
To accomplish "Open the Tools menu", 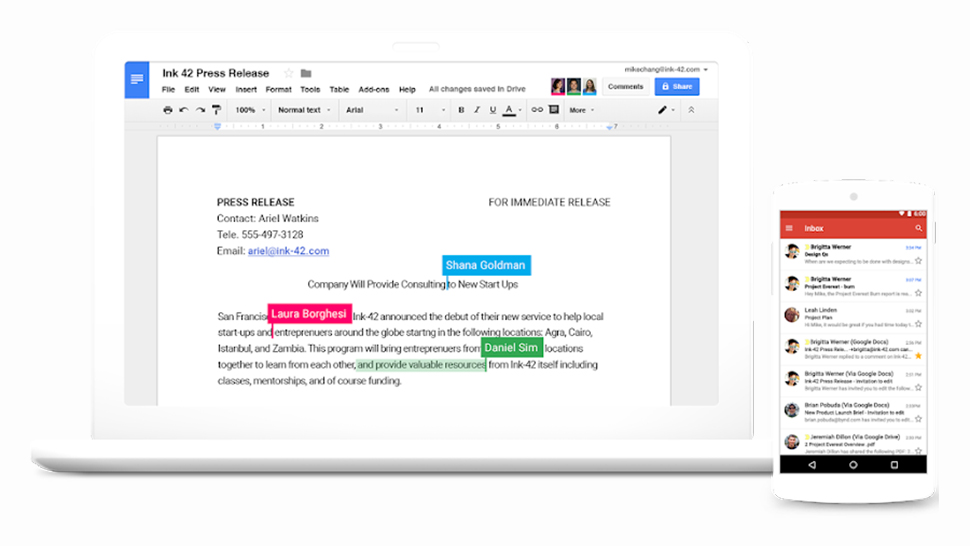I will 310,90.
